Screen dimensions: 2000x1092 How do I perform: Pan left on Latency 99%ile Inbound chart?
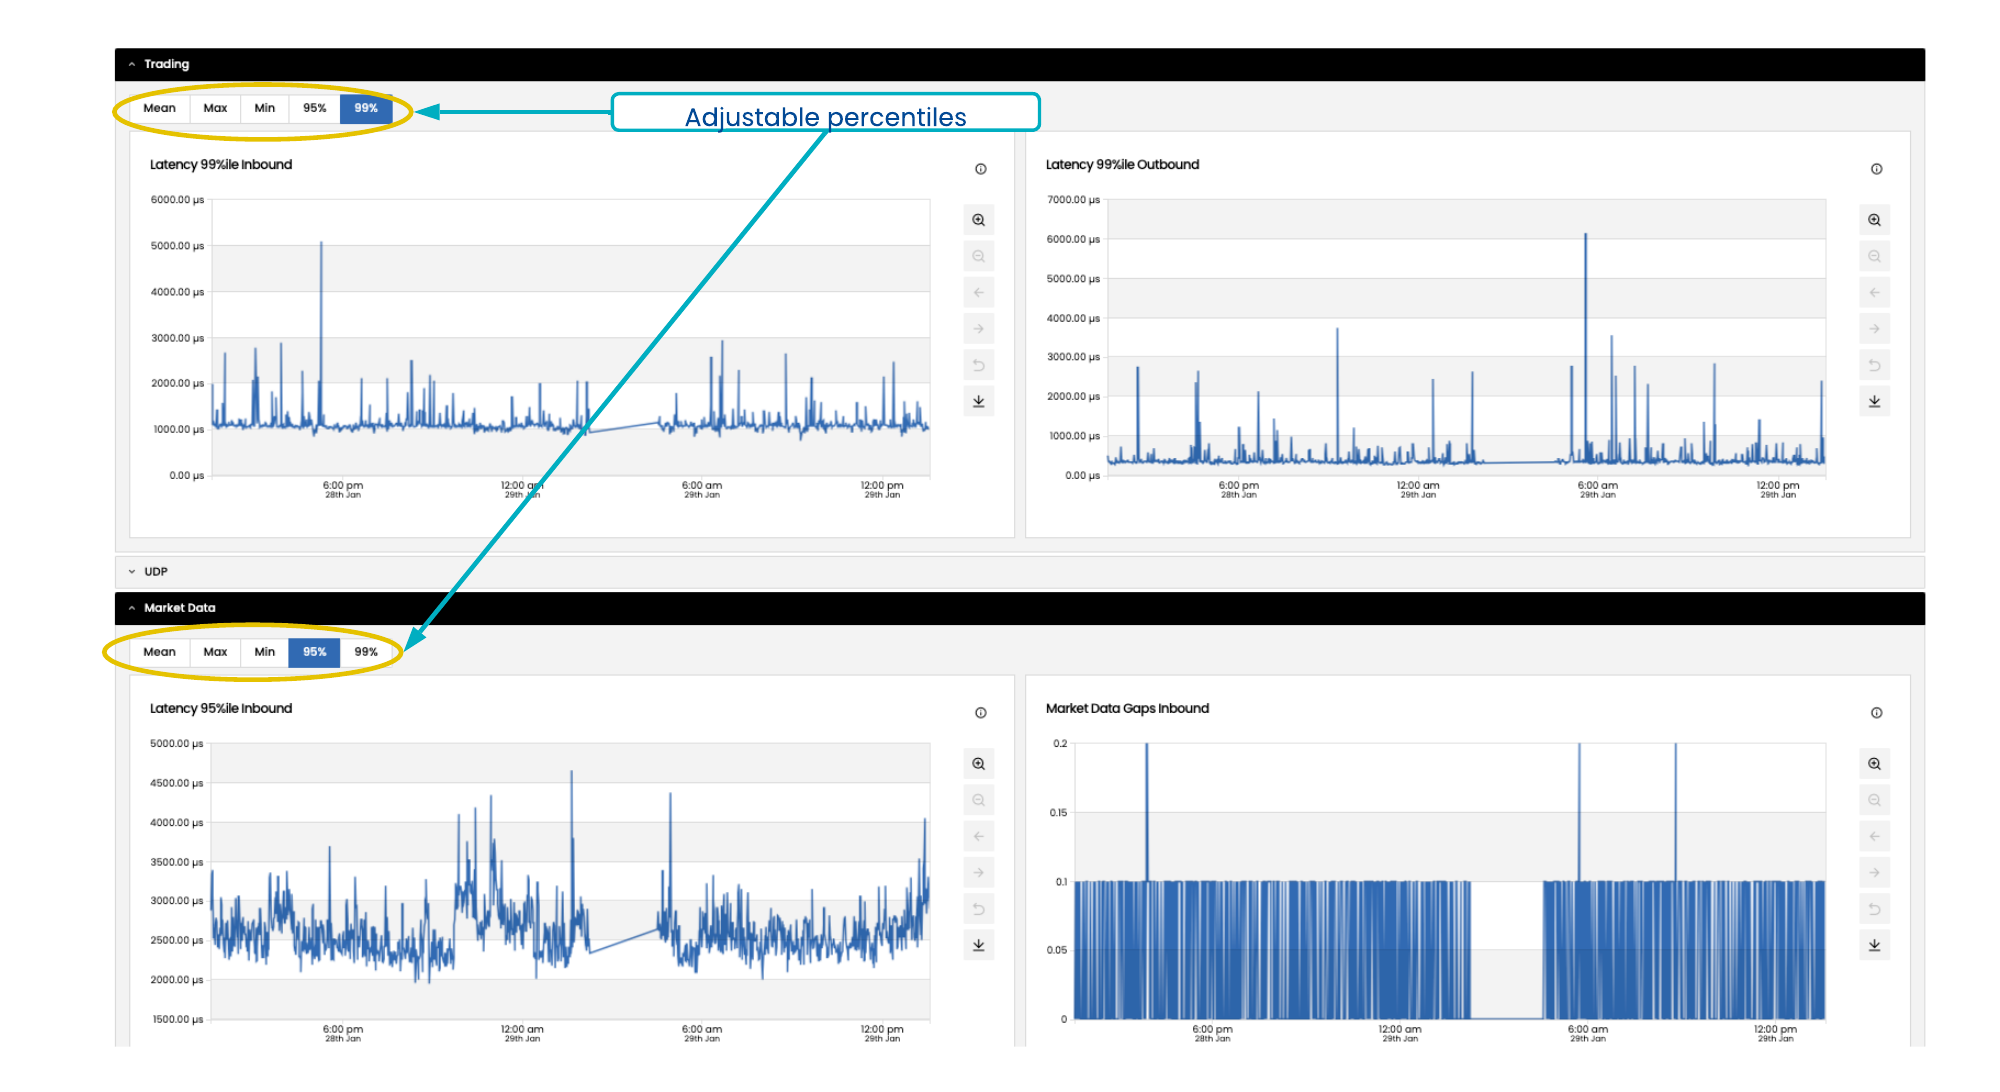pos(979,293)
